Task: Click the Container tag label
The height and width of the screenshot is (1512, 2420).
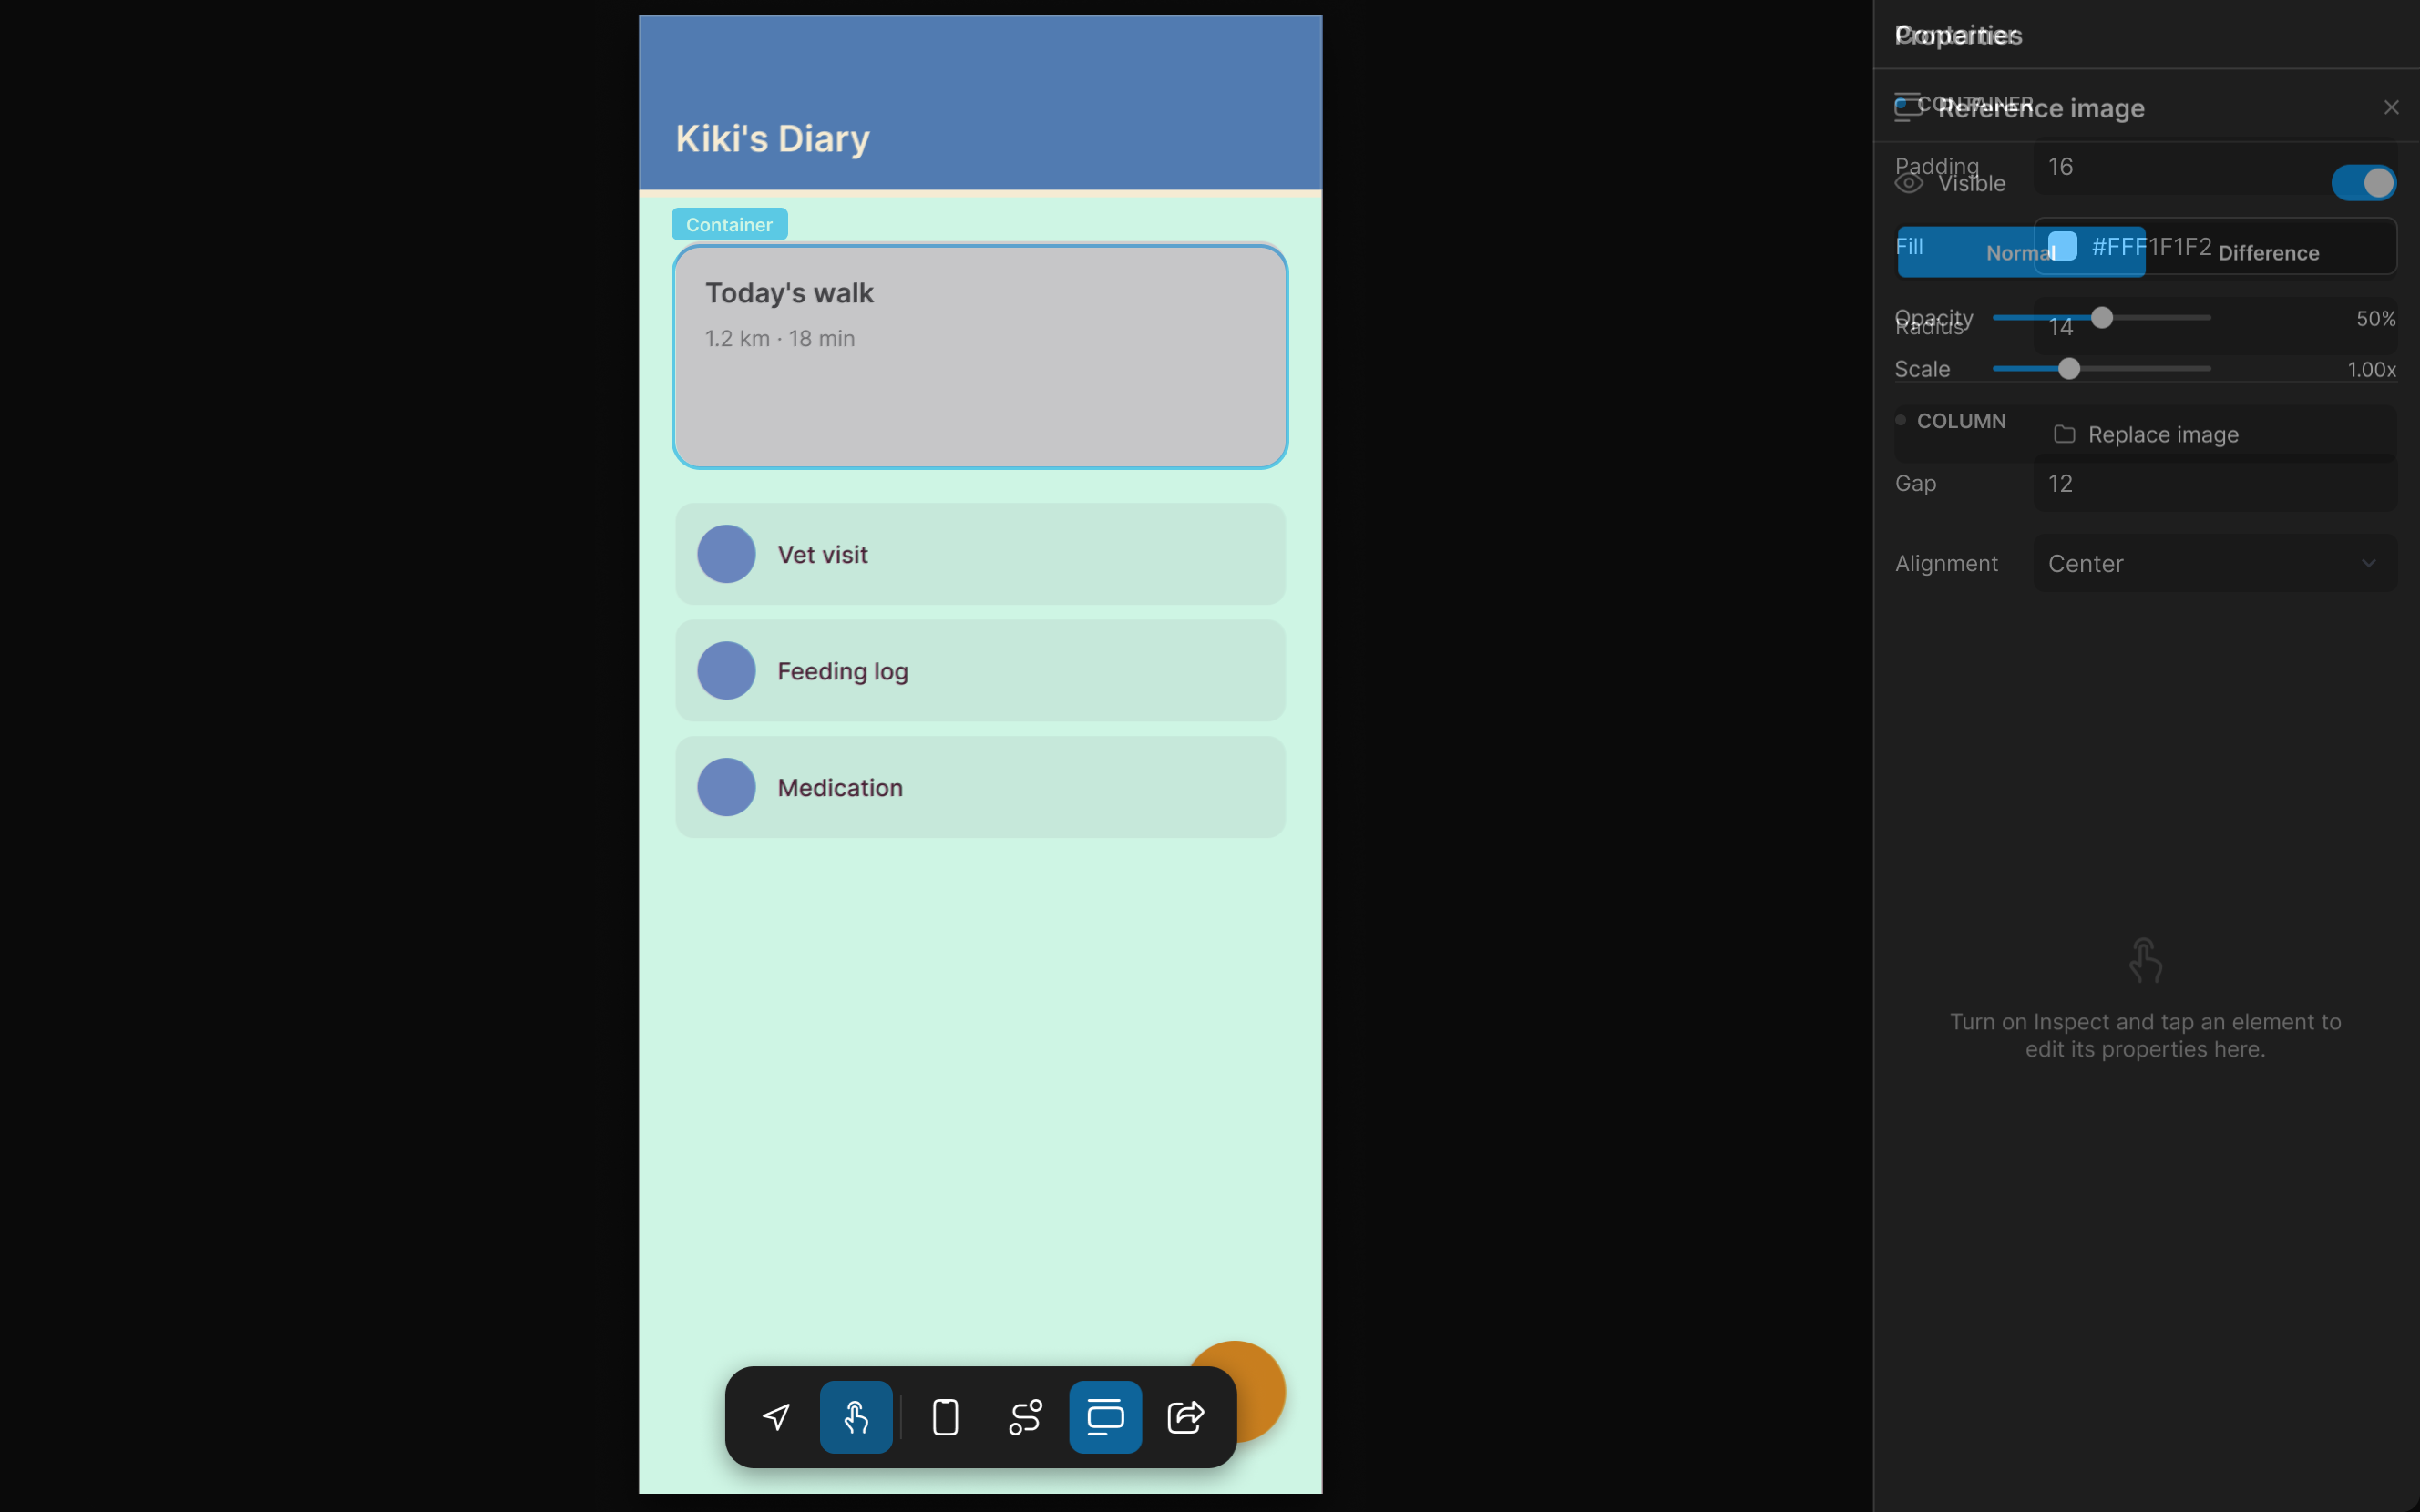Action: [729, 224]
